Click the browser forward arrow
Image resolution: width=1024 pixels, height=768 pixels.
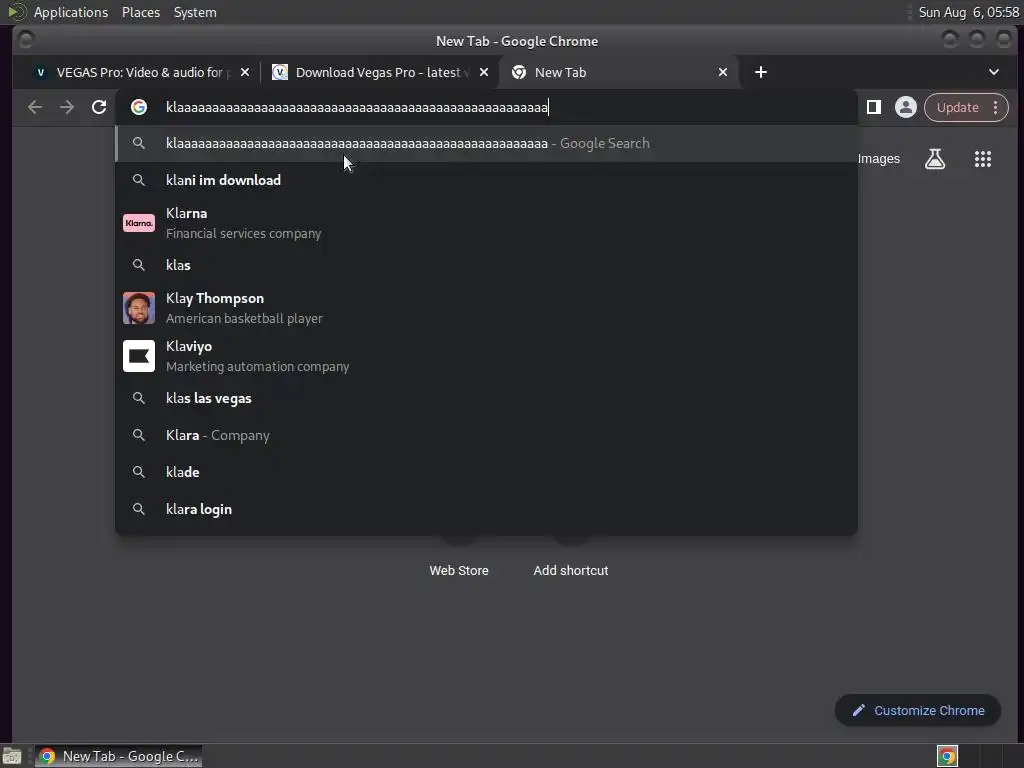tap(67, 107)
